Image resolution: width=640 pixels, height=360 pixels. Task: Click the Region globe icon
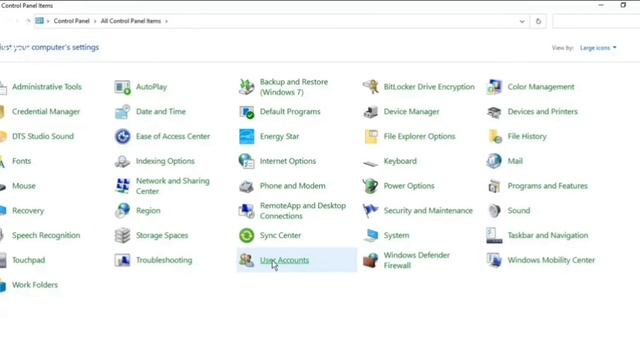122,211
